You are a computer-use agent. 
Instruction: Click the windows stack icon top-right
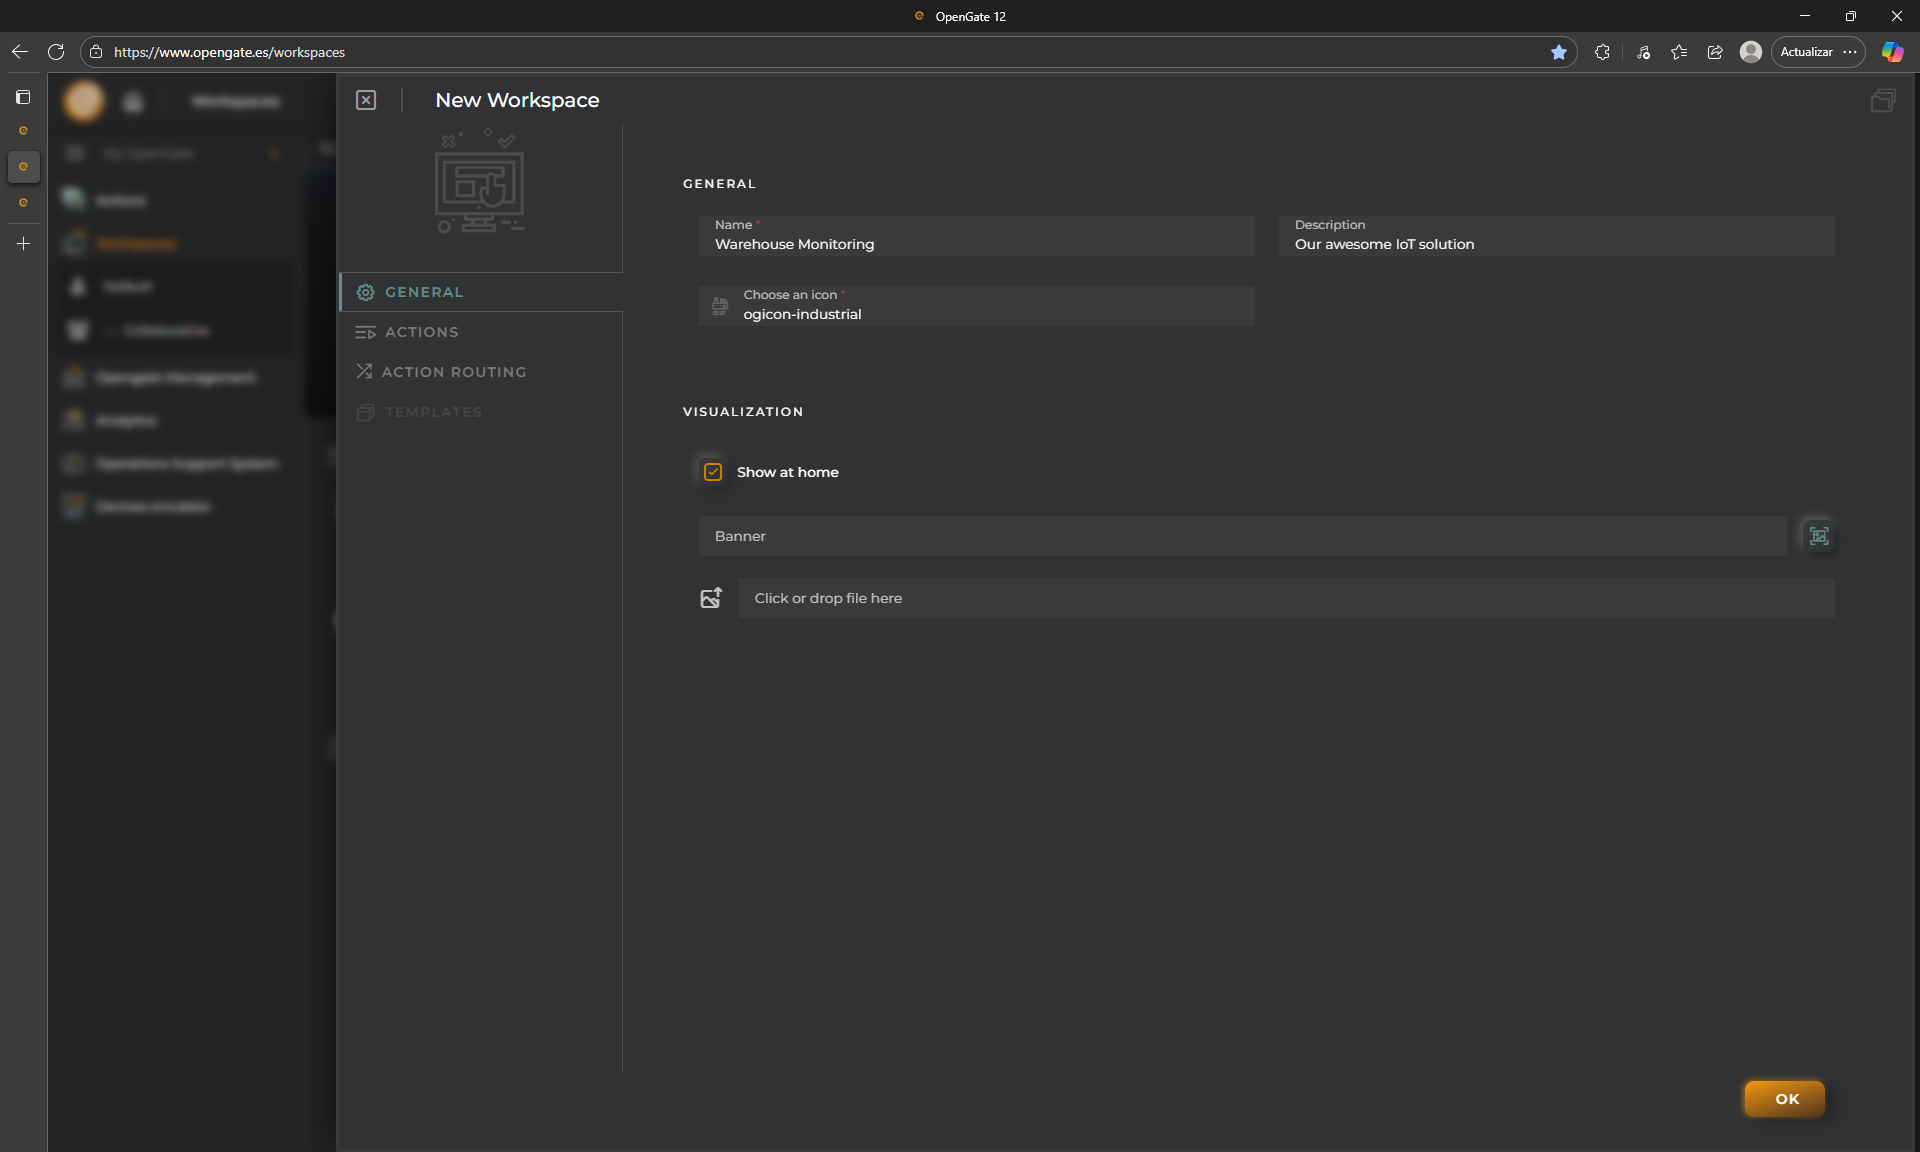tap(1882, 100)
